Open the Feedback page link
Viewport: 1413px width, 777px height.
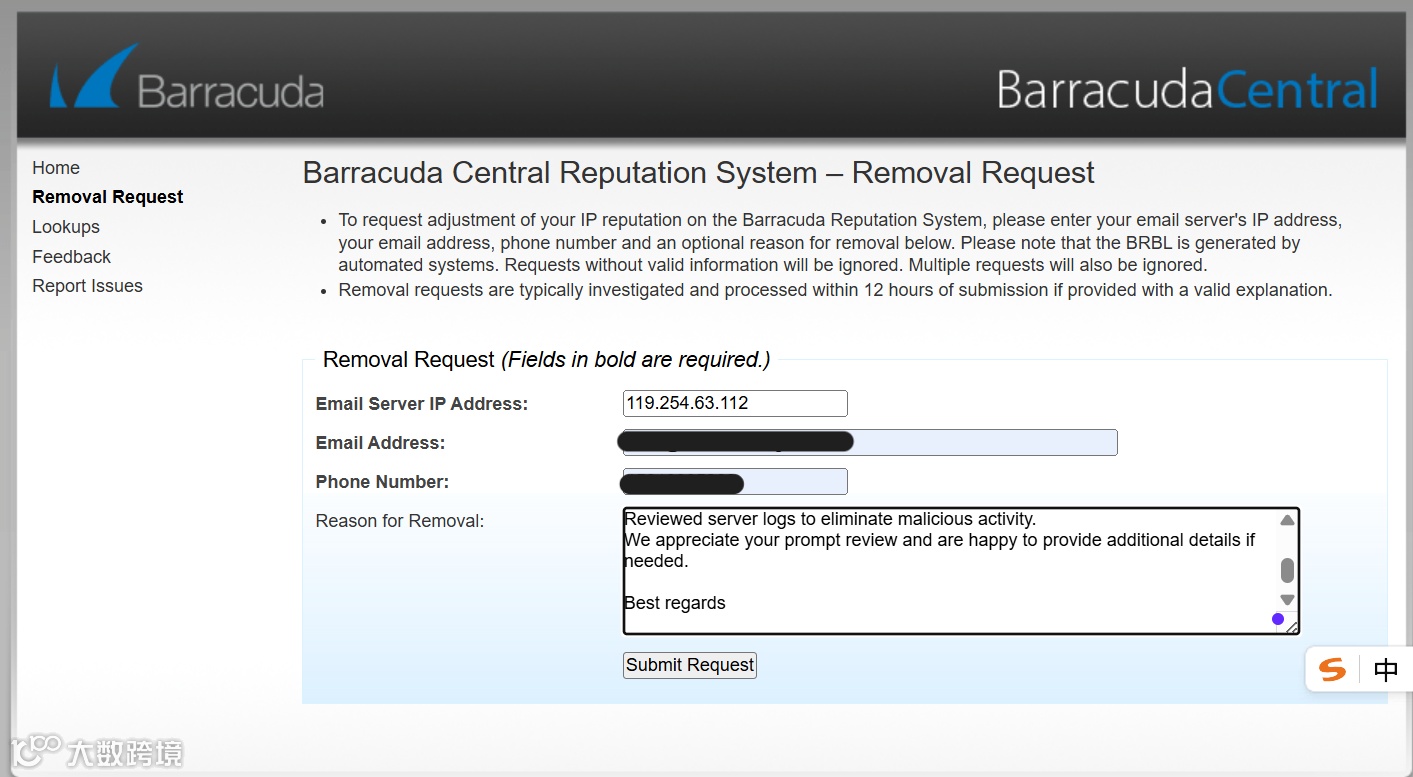(x=71, y=257)
